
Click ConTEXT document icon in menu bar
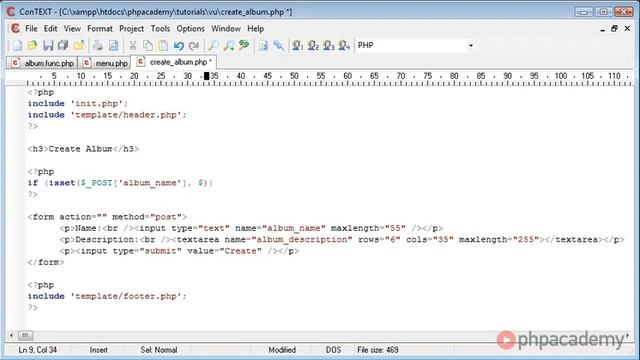coord(16,29)
